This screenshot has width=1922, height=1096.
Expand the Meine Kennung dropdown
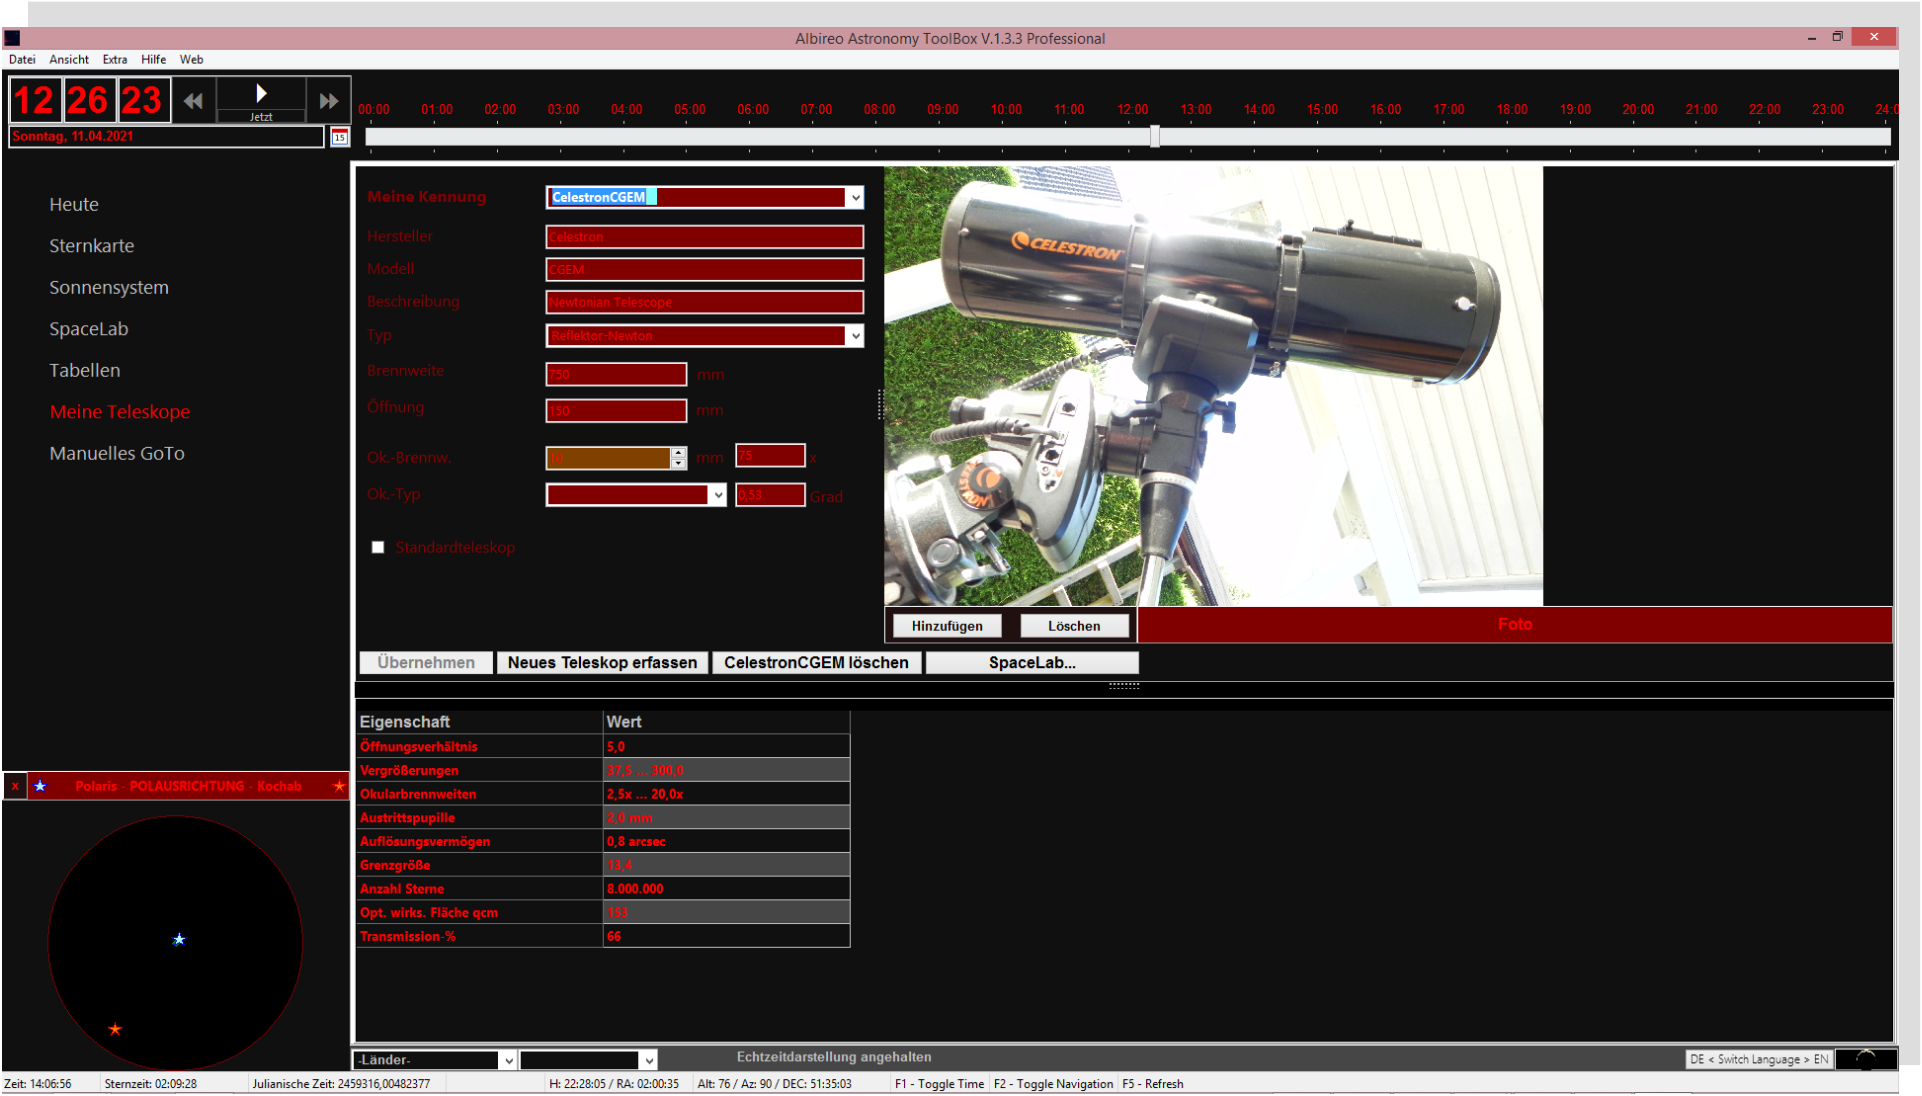[855, 198]
